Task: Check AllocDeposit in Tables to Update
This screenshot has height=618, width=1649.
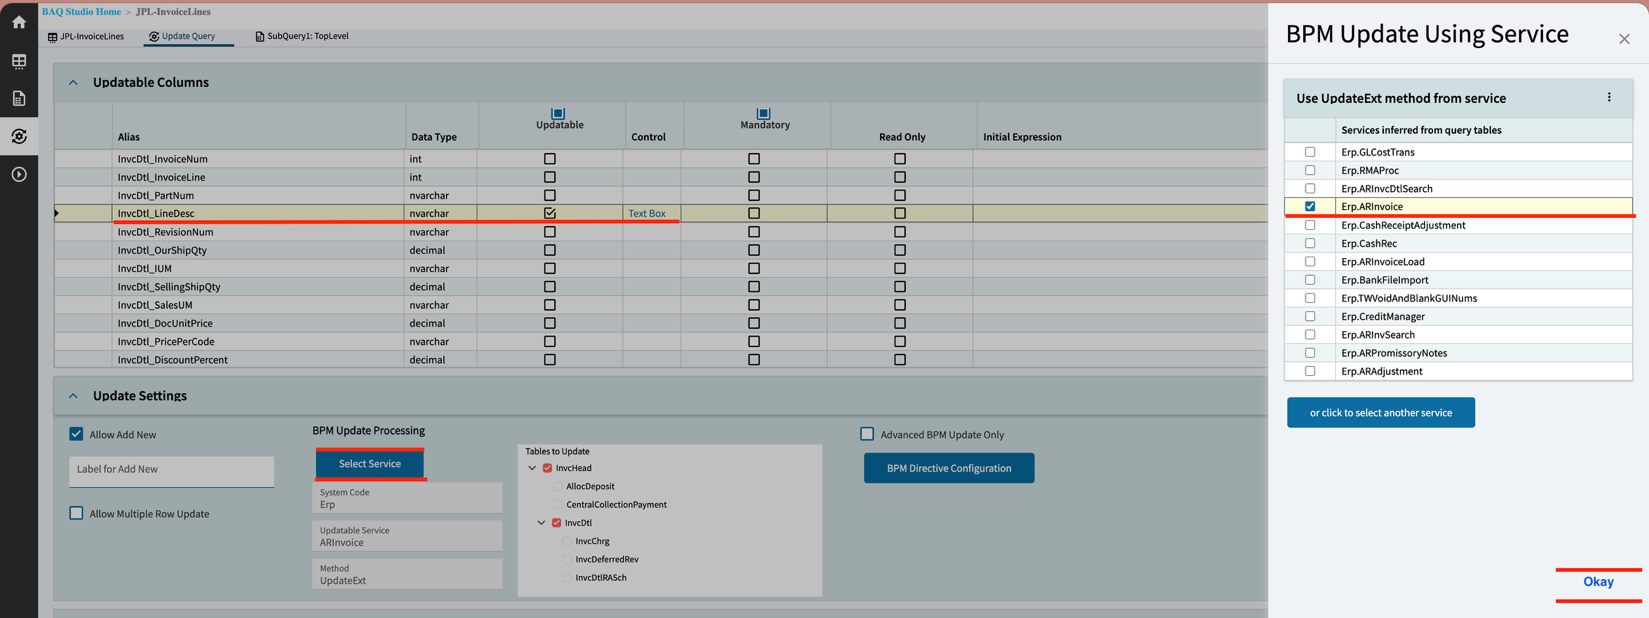Action: (x=558, y=486)
